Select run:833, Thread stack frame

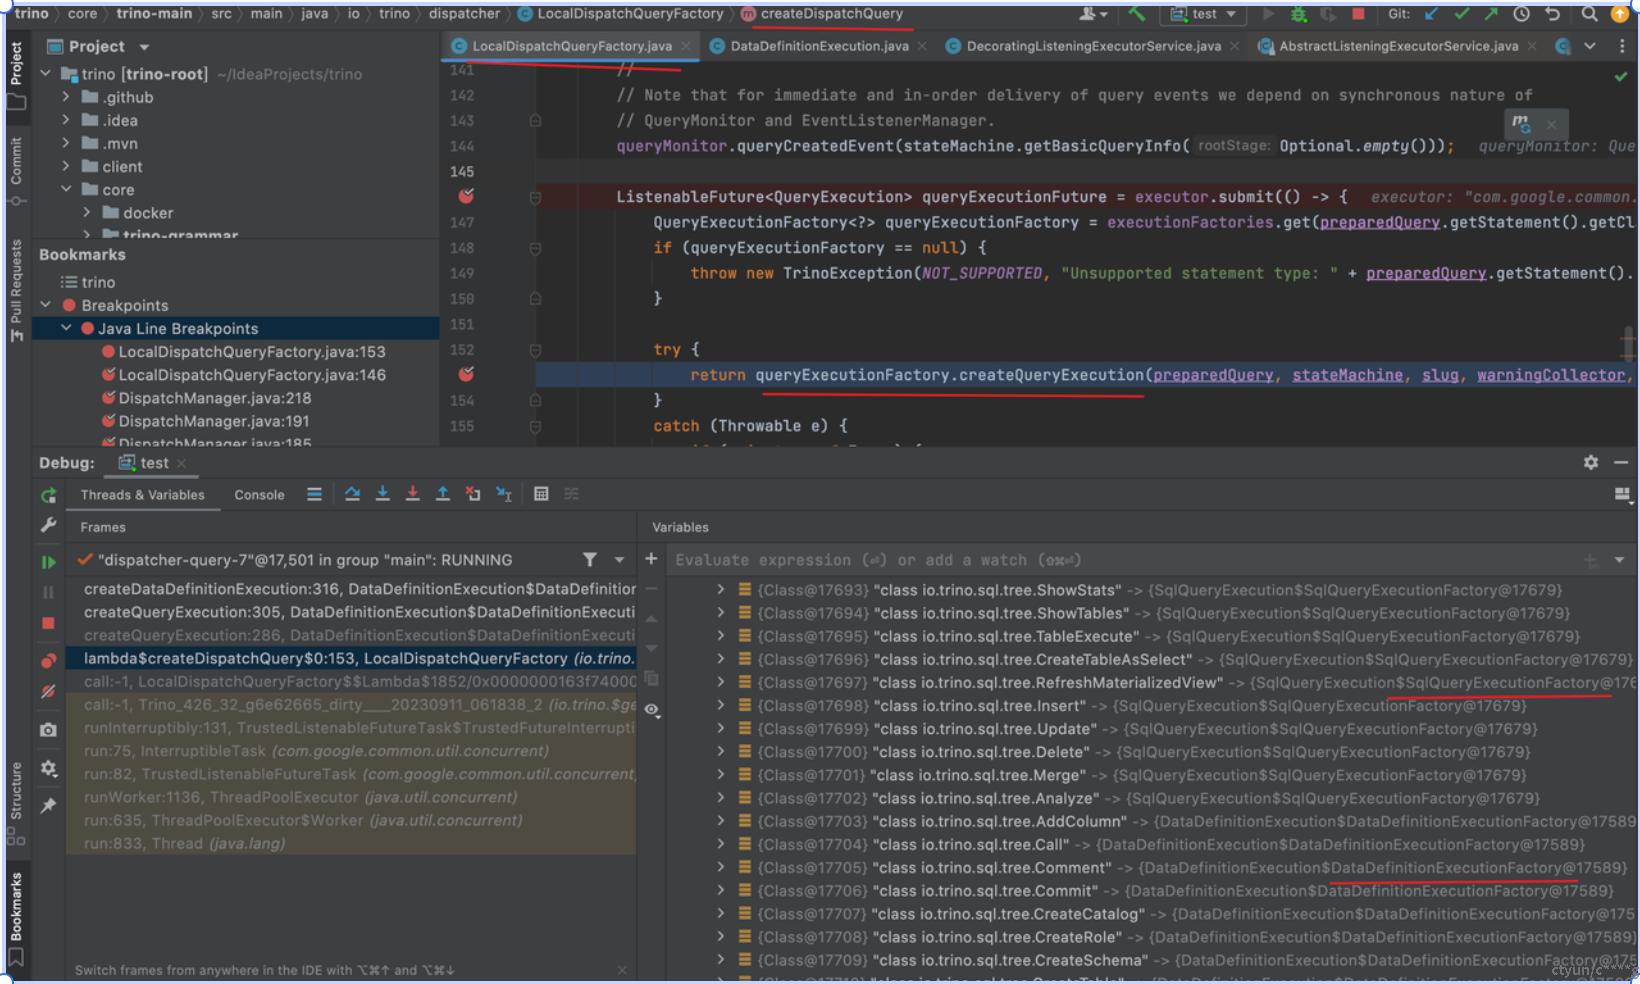(x=351, y=843)
